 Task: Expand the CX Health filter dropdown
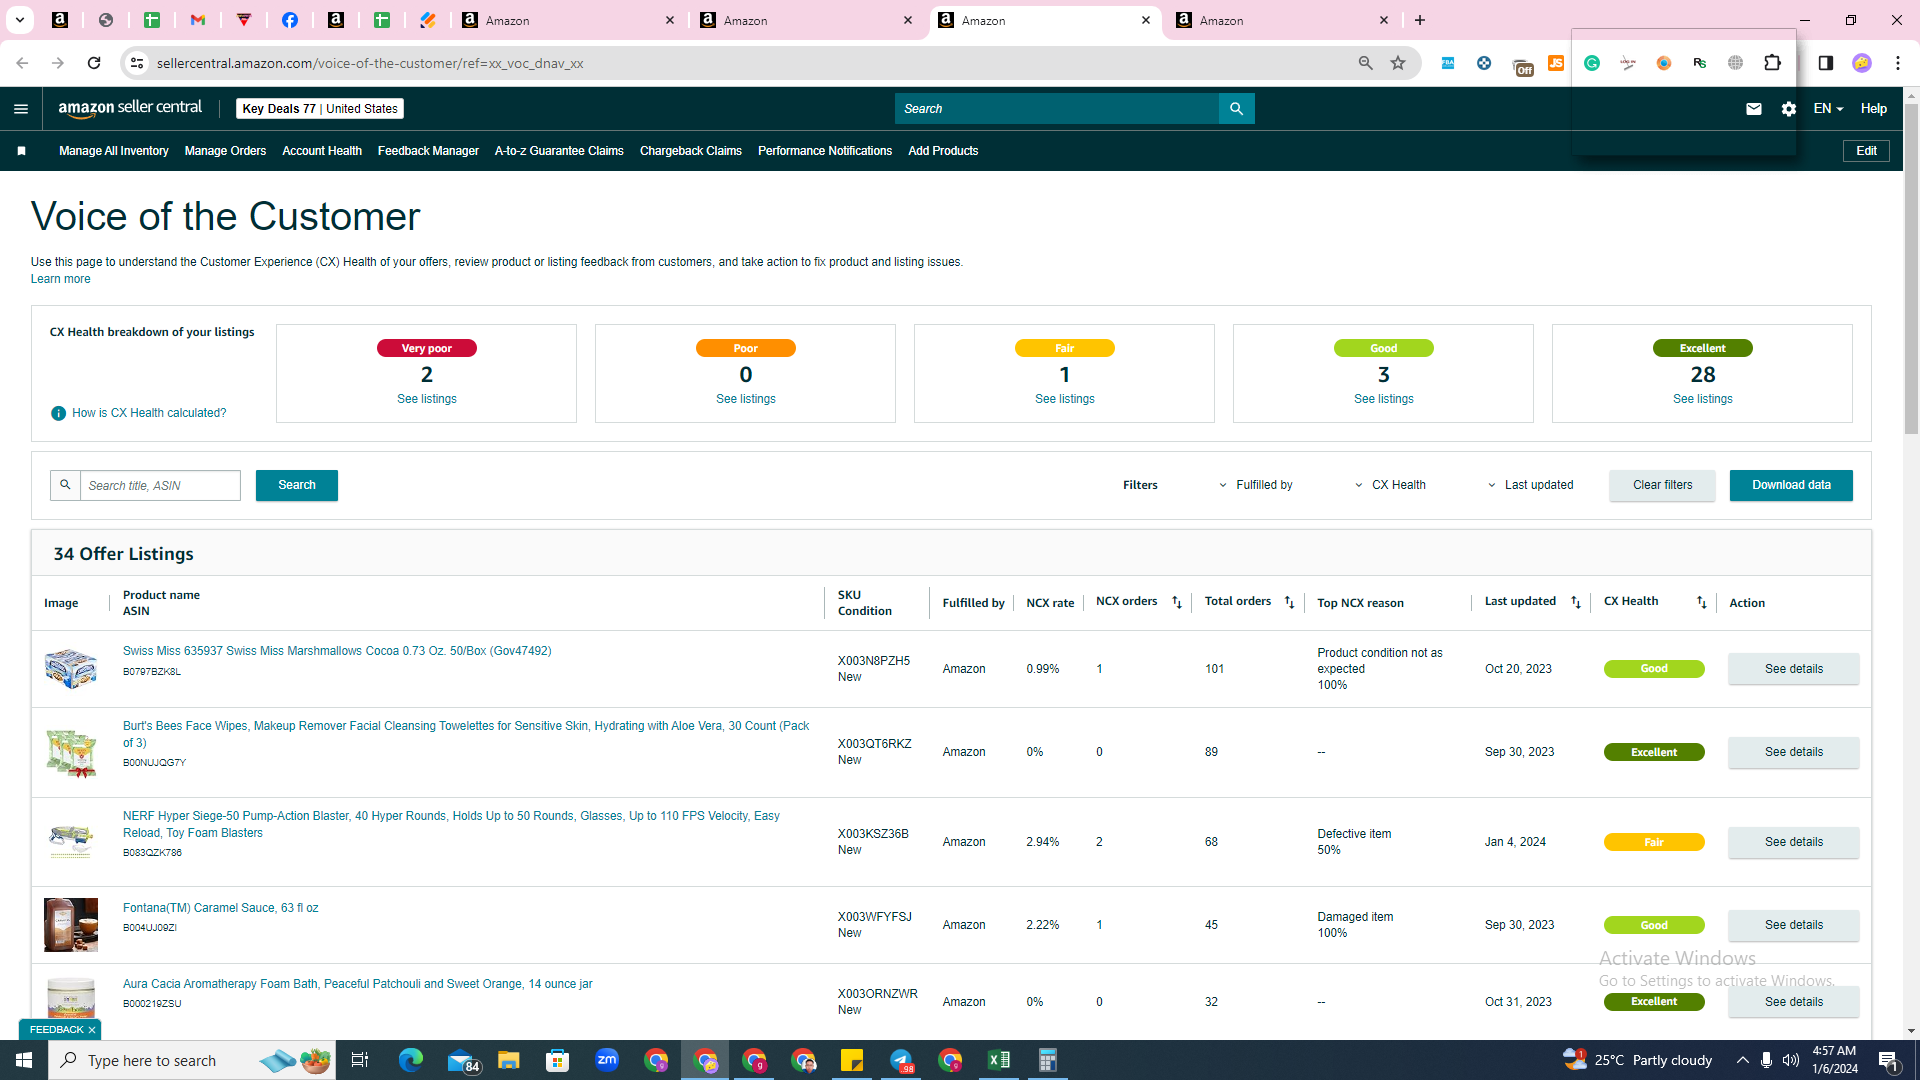pyautogui.click(x=1390, y=485)
